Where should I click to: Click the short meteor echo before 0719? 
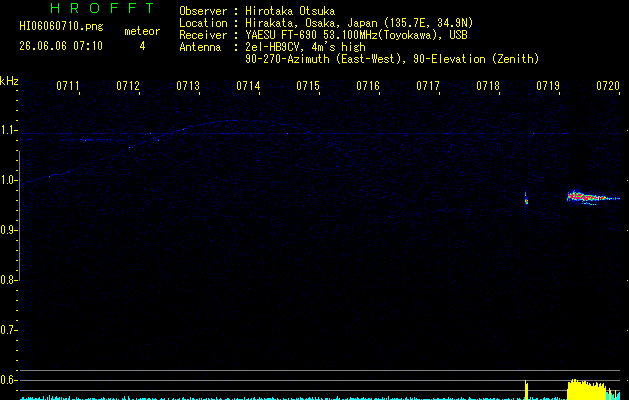(526, 198)
